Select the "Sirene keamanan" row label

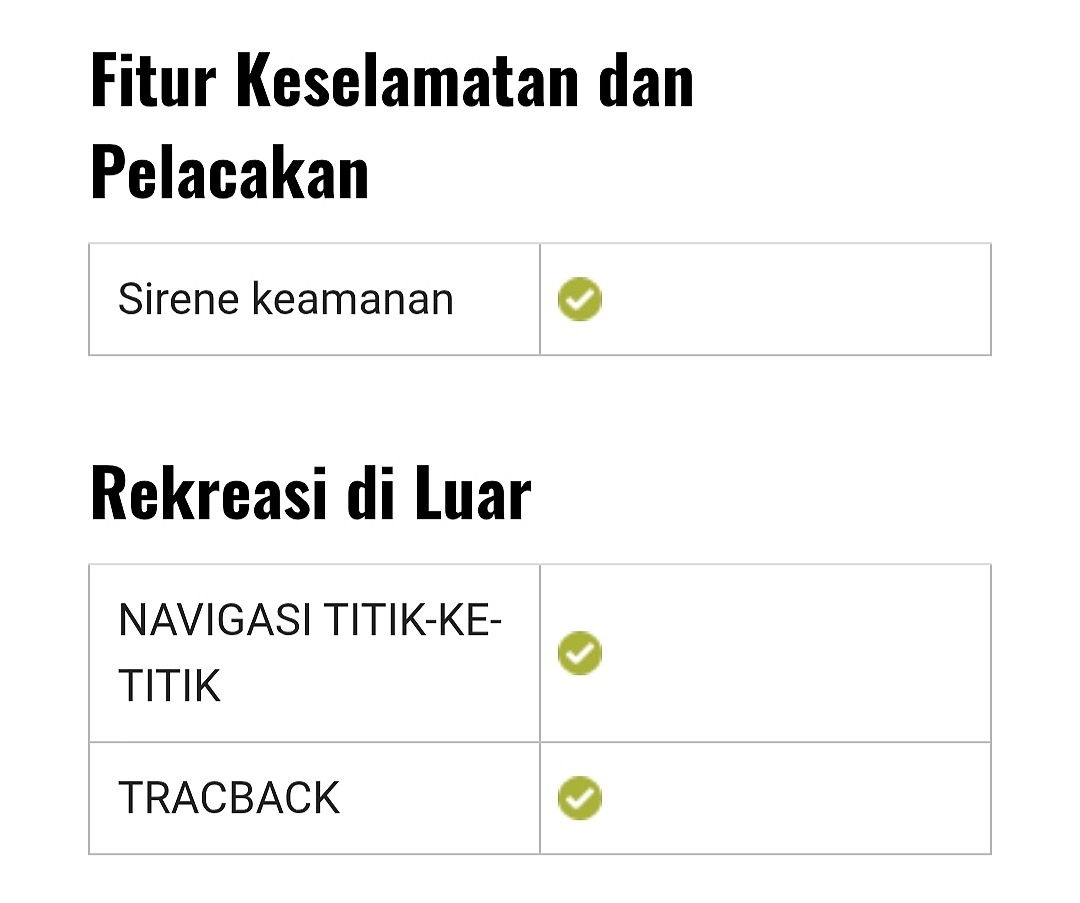pos(286,299)
